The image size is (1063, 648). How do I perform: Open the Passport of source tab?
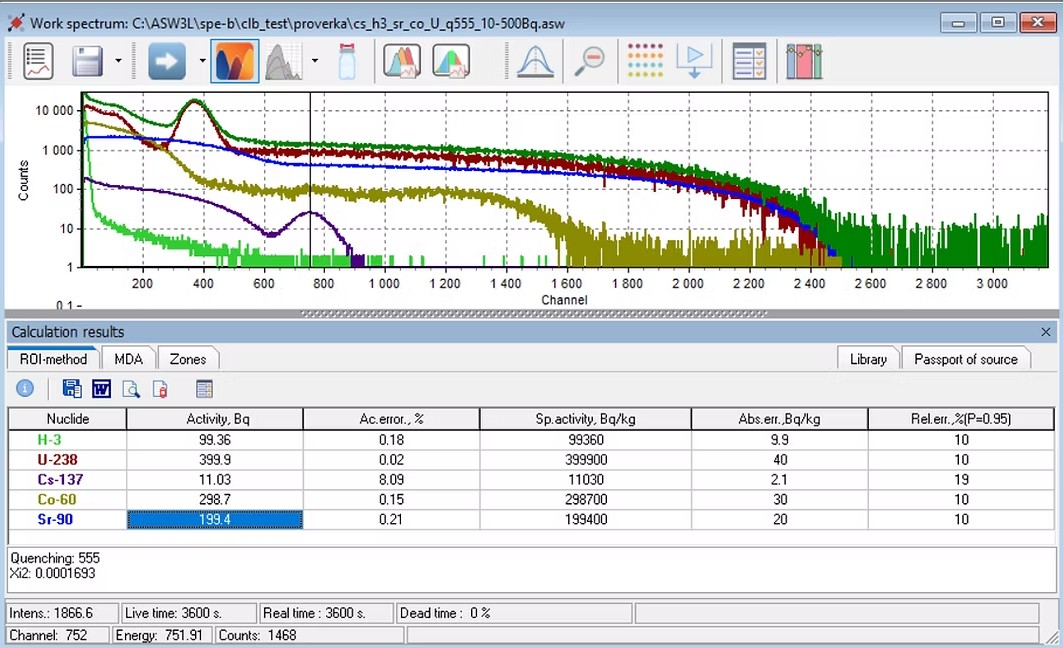pyautogui.click(x=965, y=359)
